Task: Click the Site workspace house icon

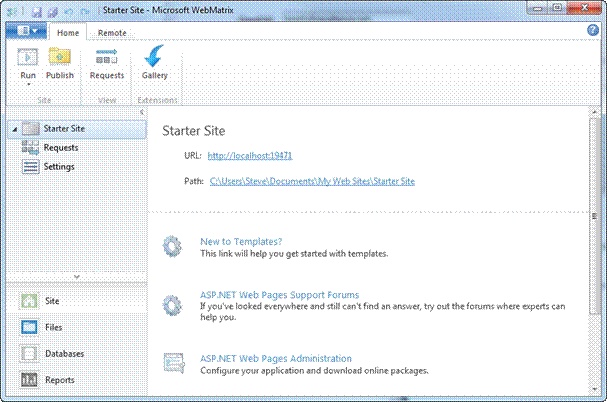Action: [x=29, y=301]
